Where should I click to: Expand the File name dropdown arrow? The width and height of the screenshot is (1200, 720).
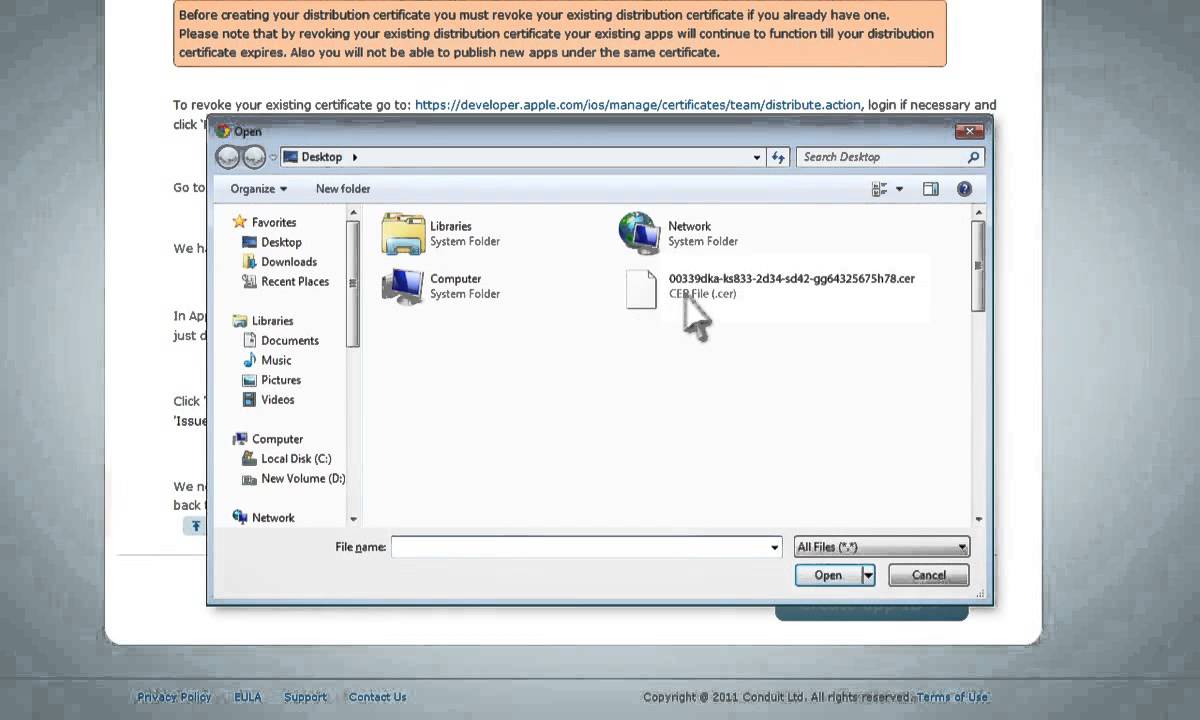(x=775, y=547)
